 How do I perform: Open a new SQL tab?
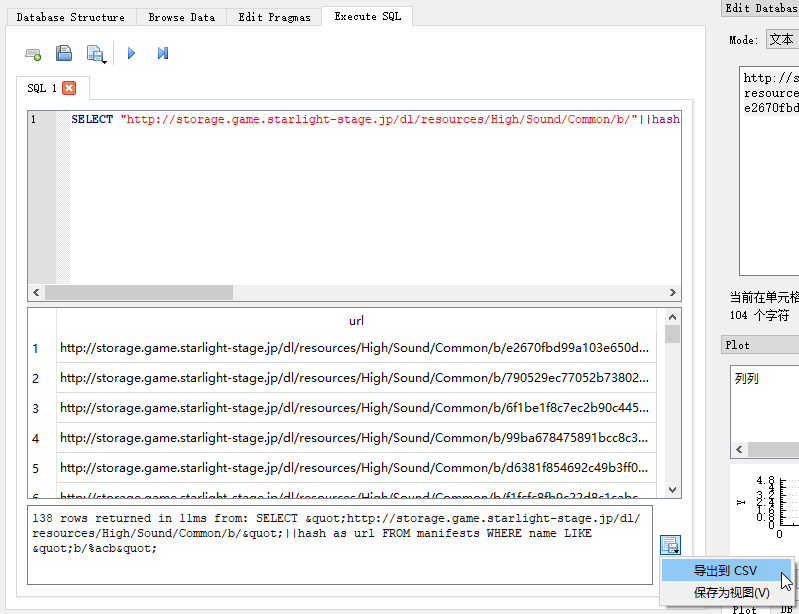(33, 53)
